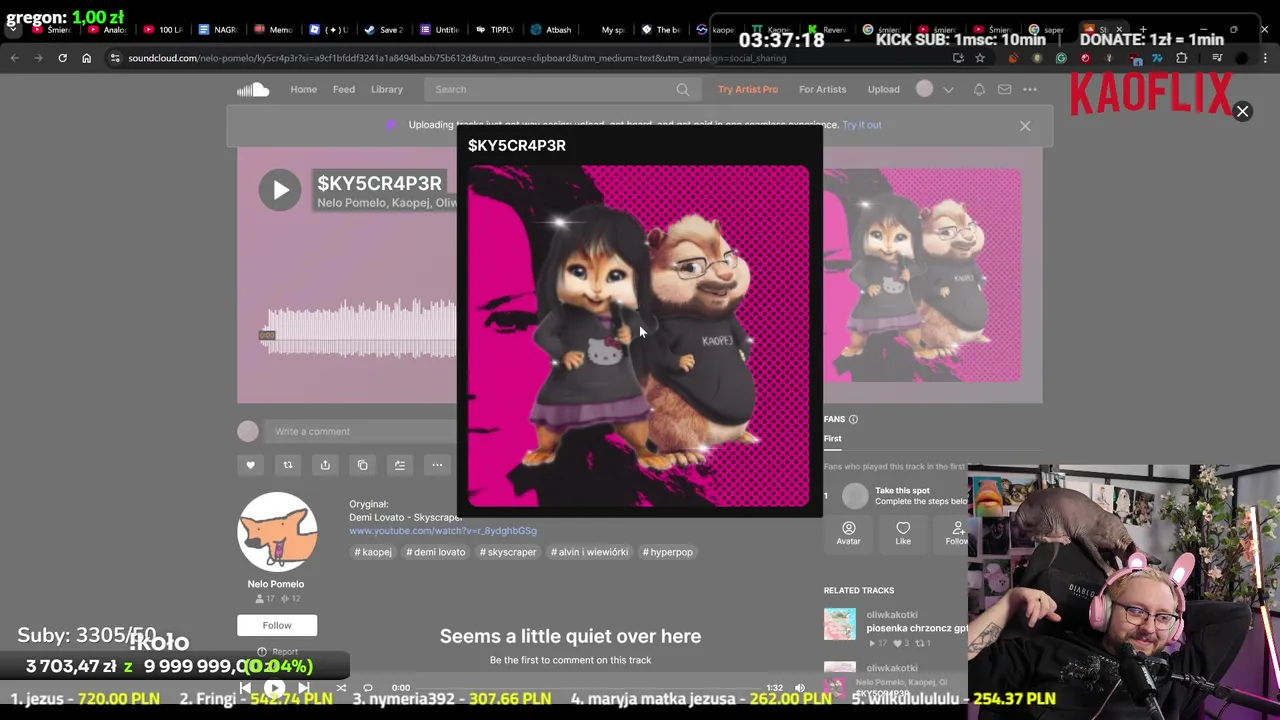1280x720 pixels.
Task: Select the First fans tab
Action: pyautogui.click(x=832, y=439)
